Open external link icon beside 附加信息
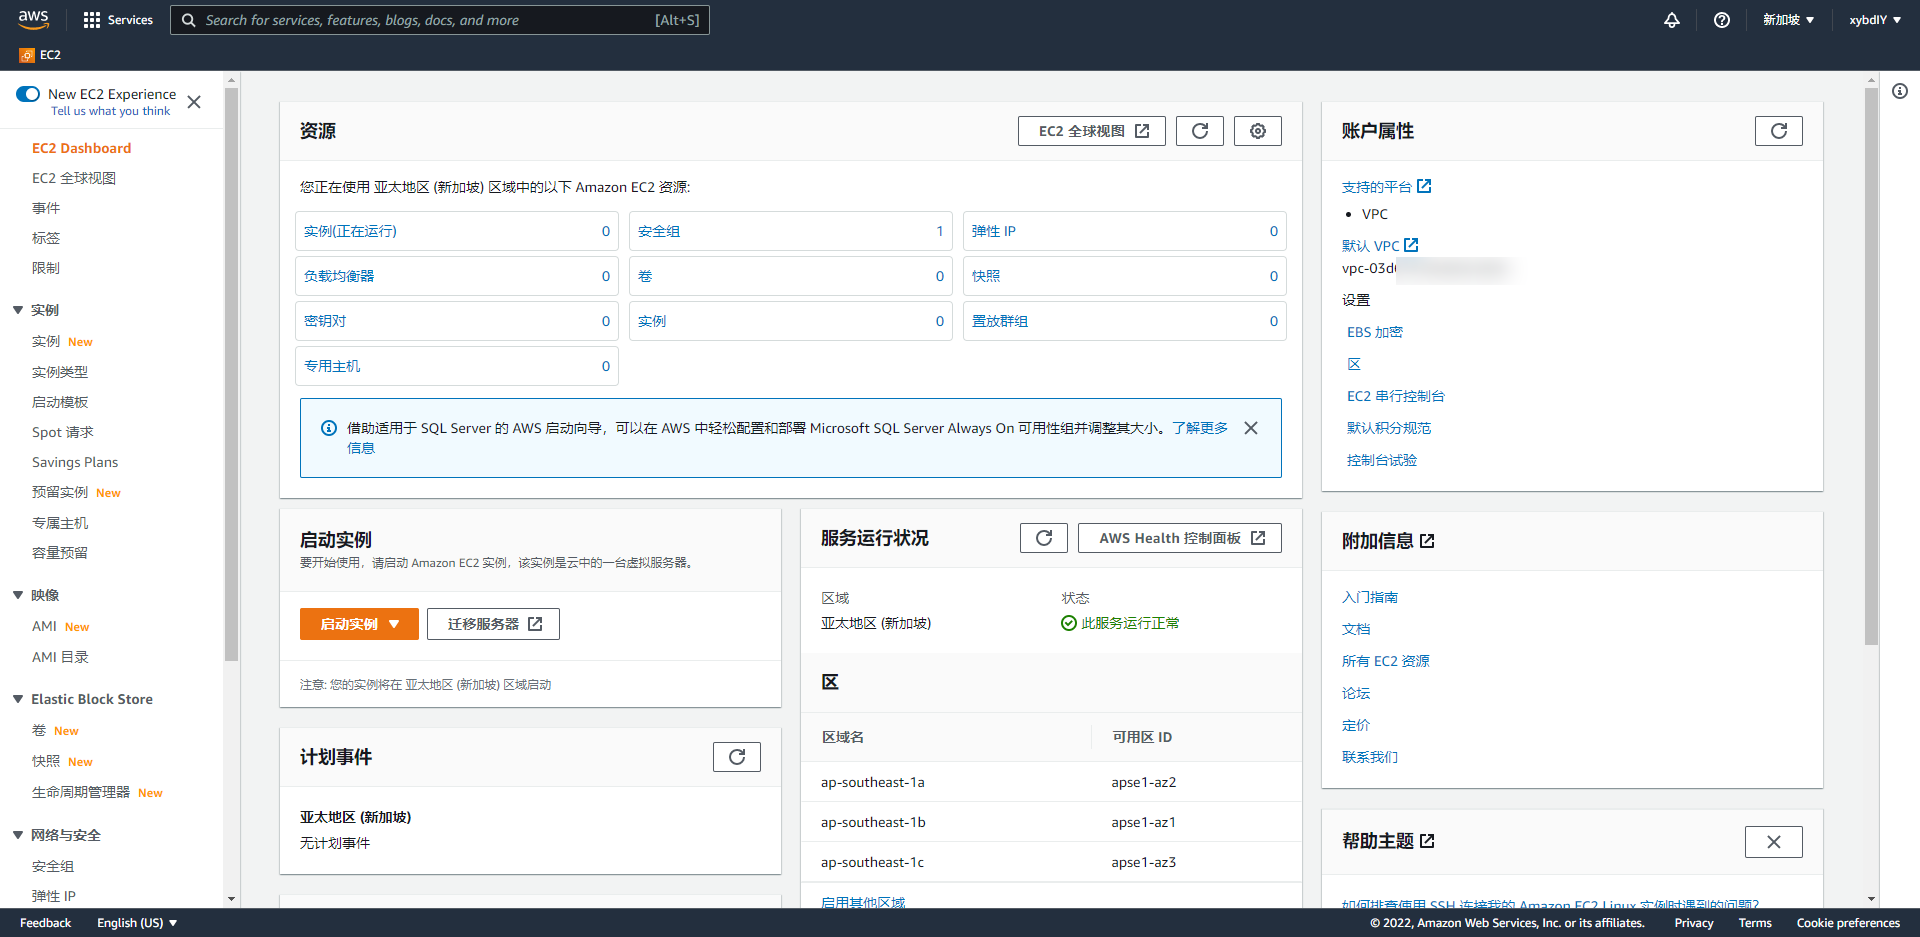This screenshot has height=937, width=1920. [x=1427, y=541]
